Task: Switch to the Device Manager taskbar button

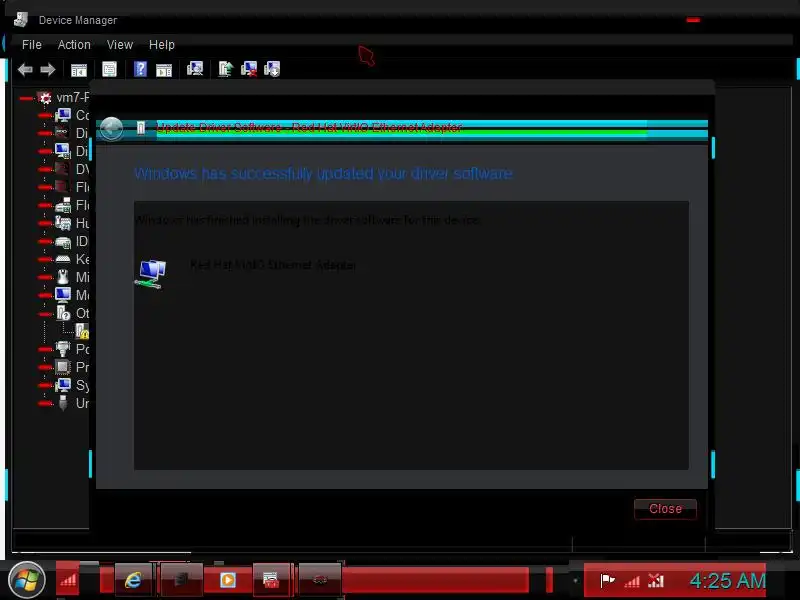Action: coord(271,580)
